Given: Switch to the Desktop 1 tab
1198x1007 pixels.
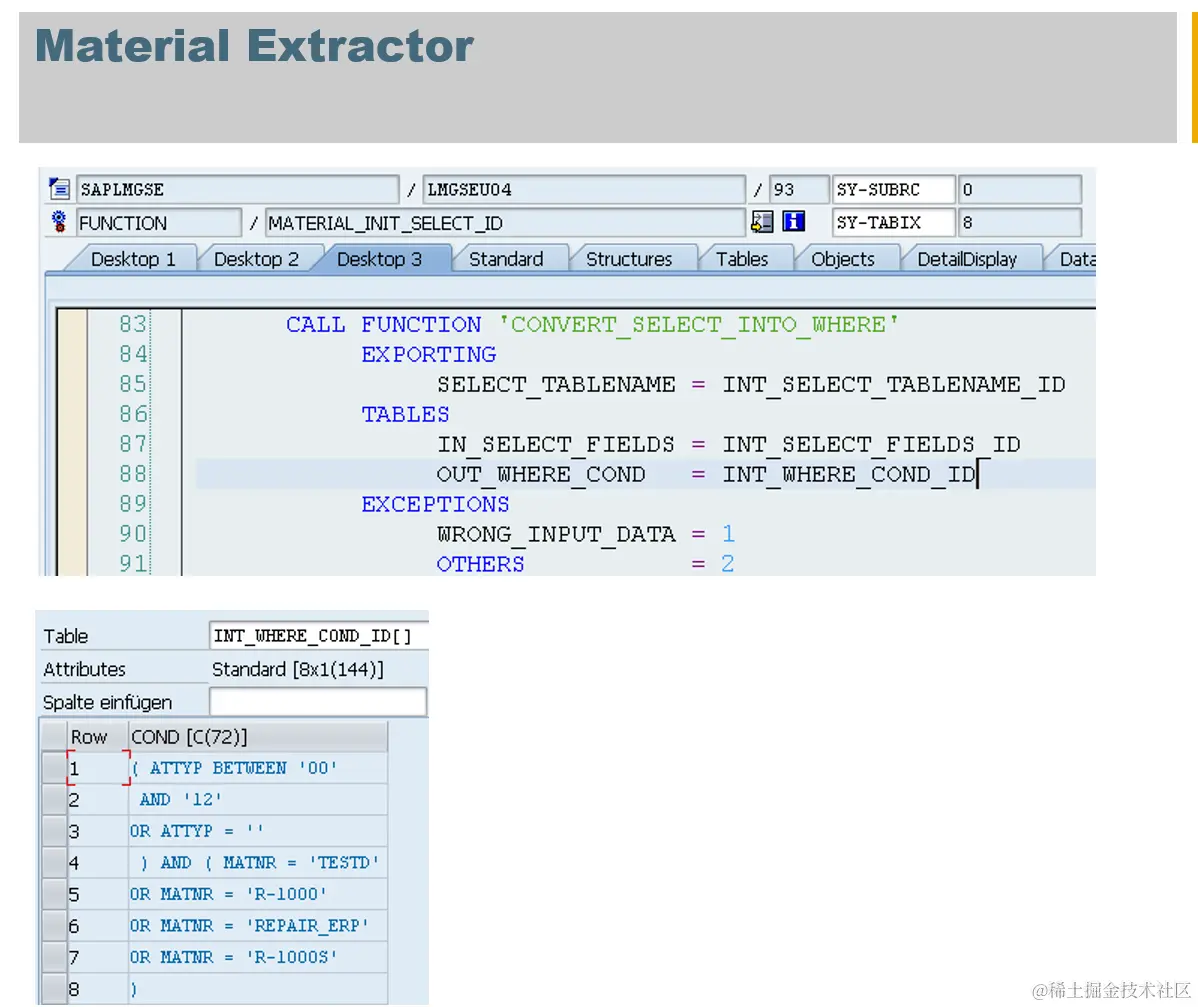Looking at the screenshot, I should click(133, 259).
